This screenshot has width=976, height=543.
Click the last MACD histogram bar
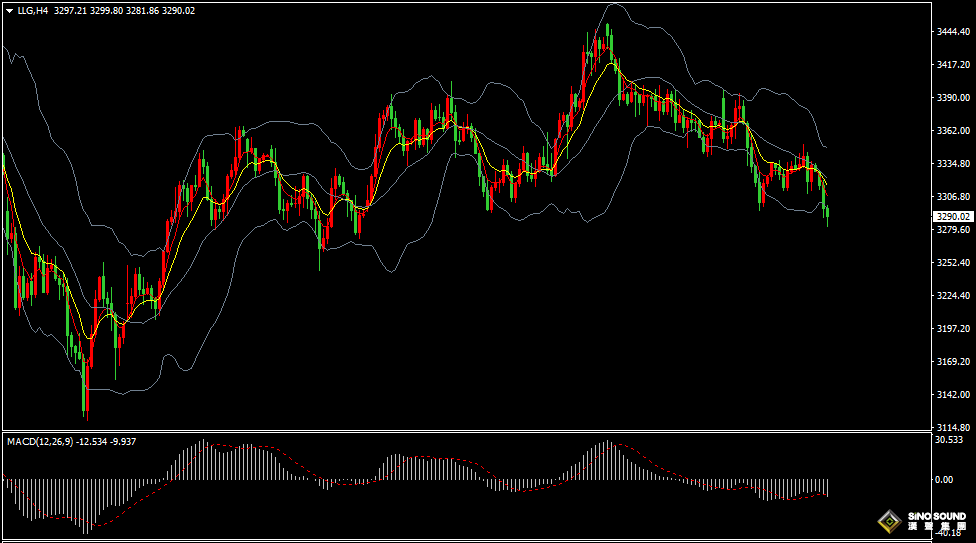(x=828, y=487)
